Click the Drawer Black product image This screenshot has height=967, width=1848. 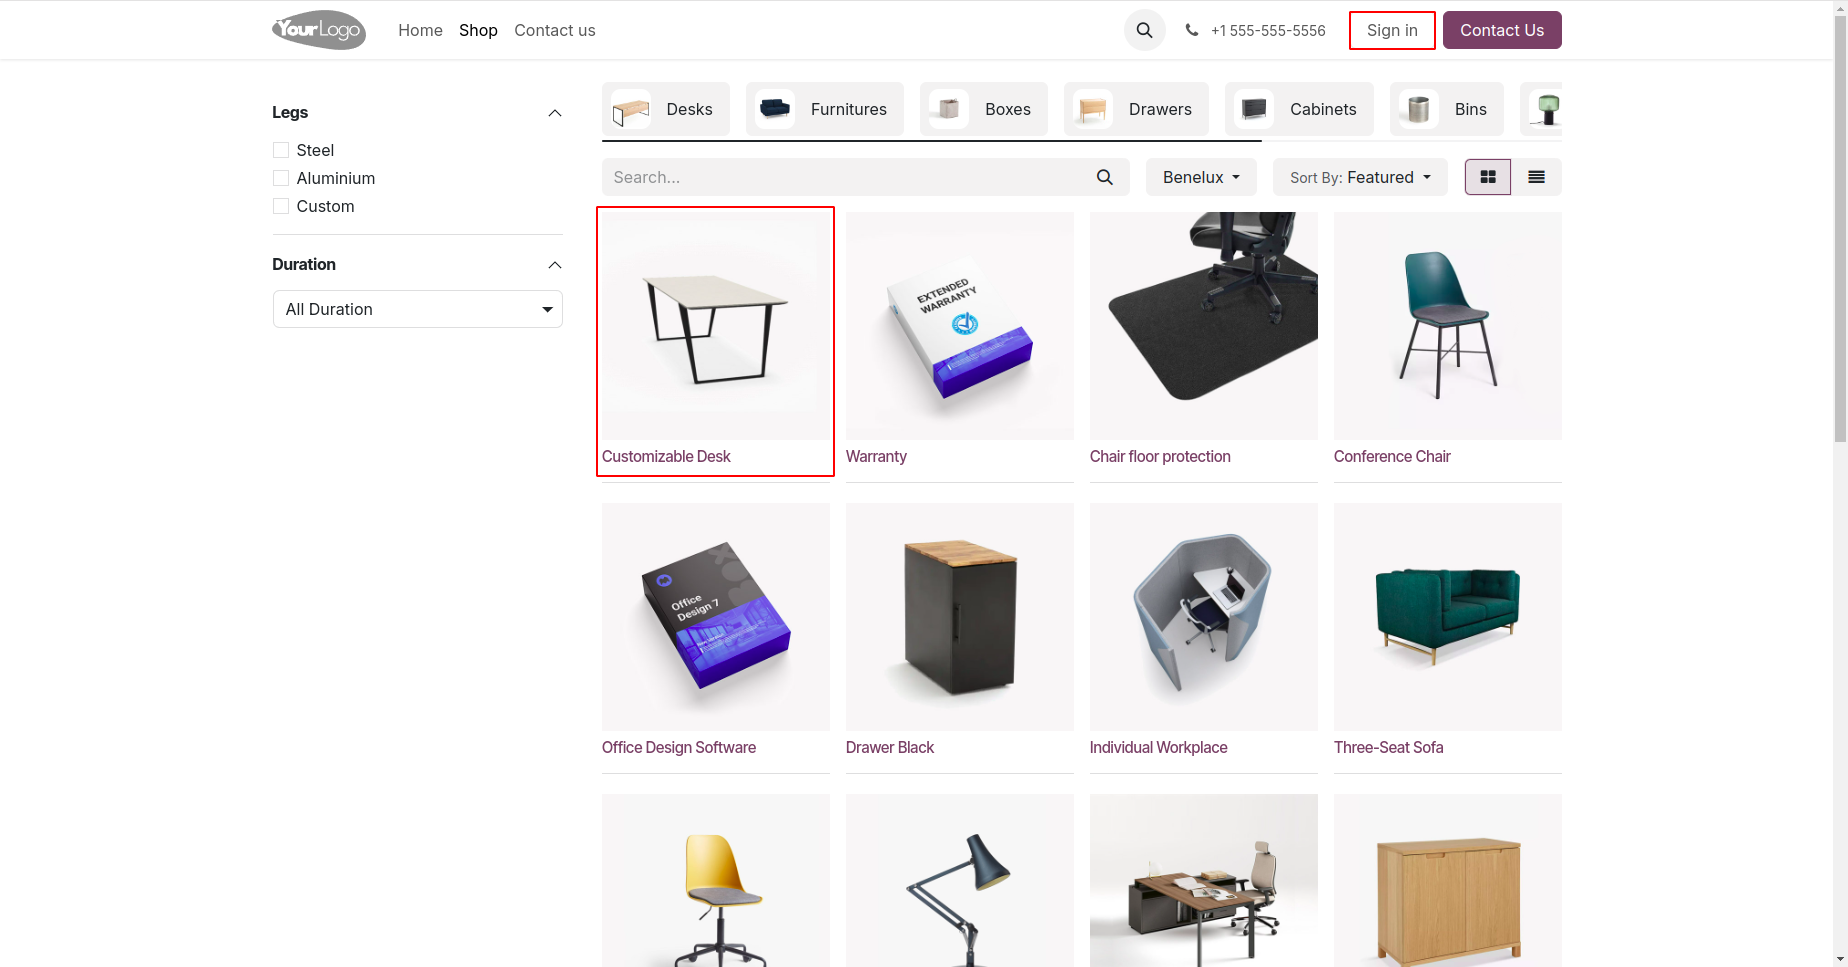point(960,617)
